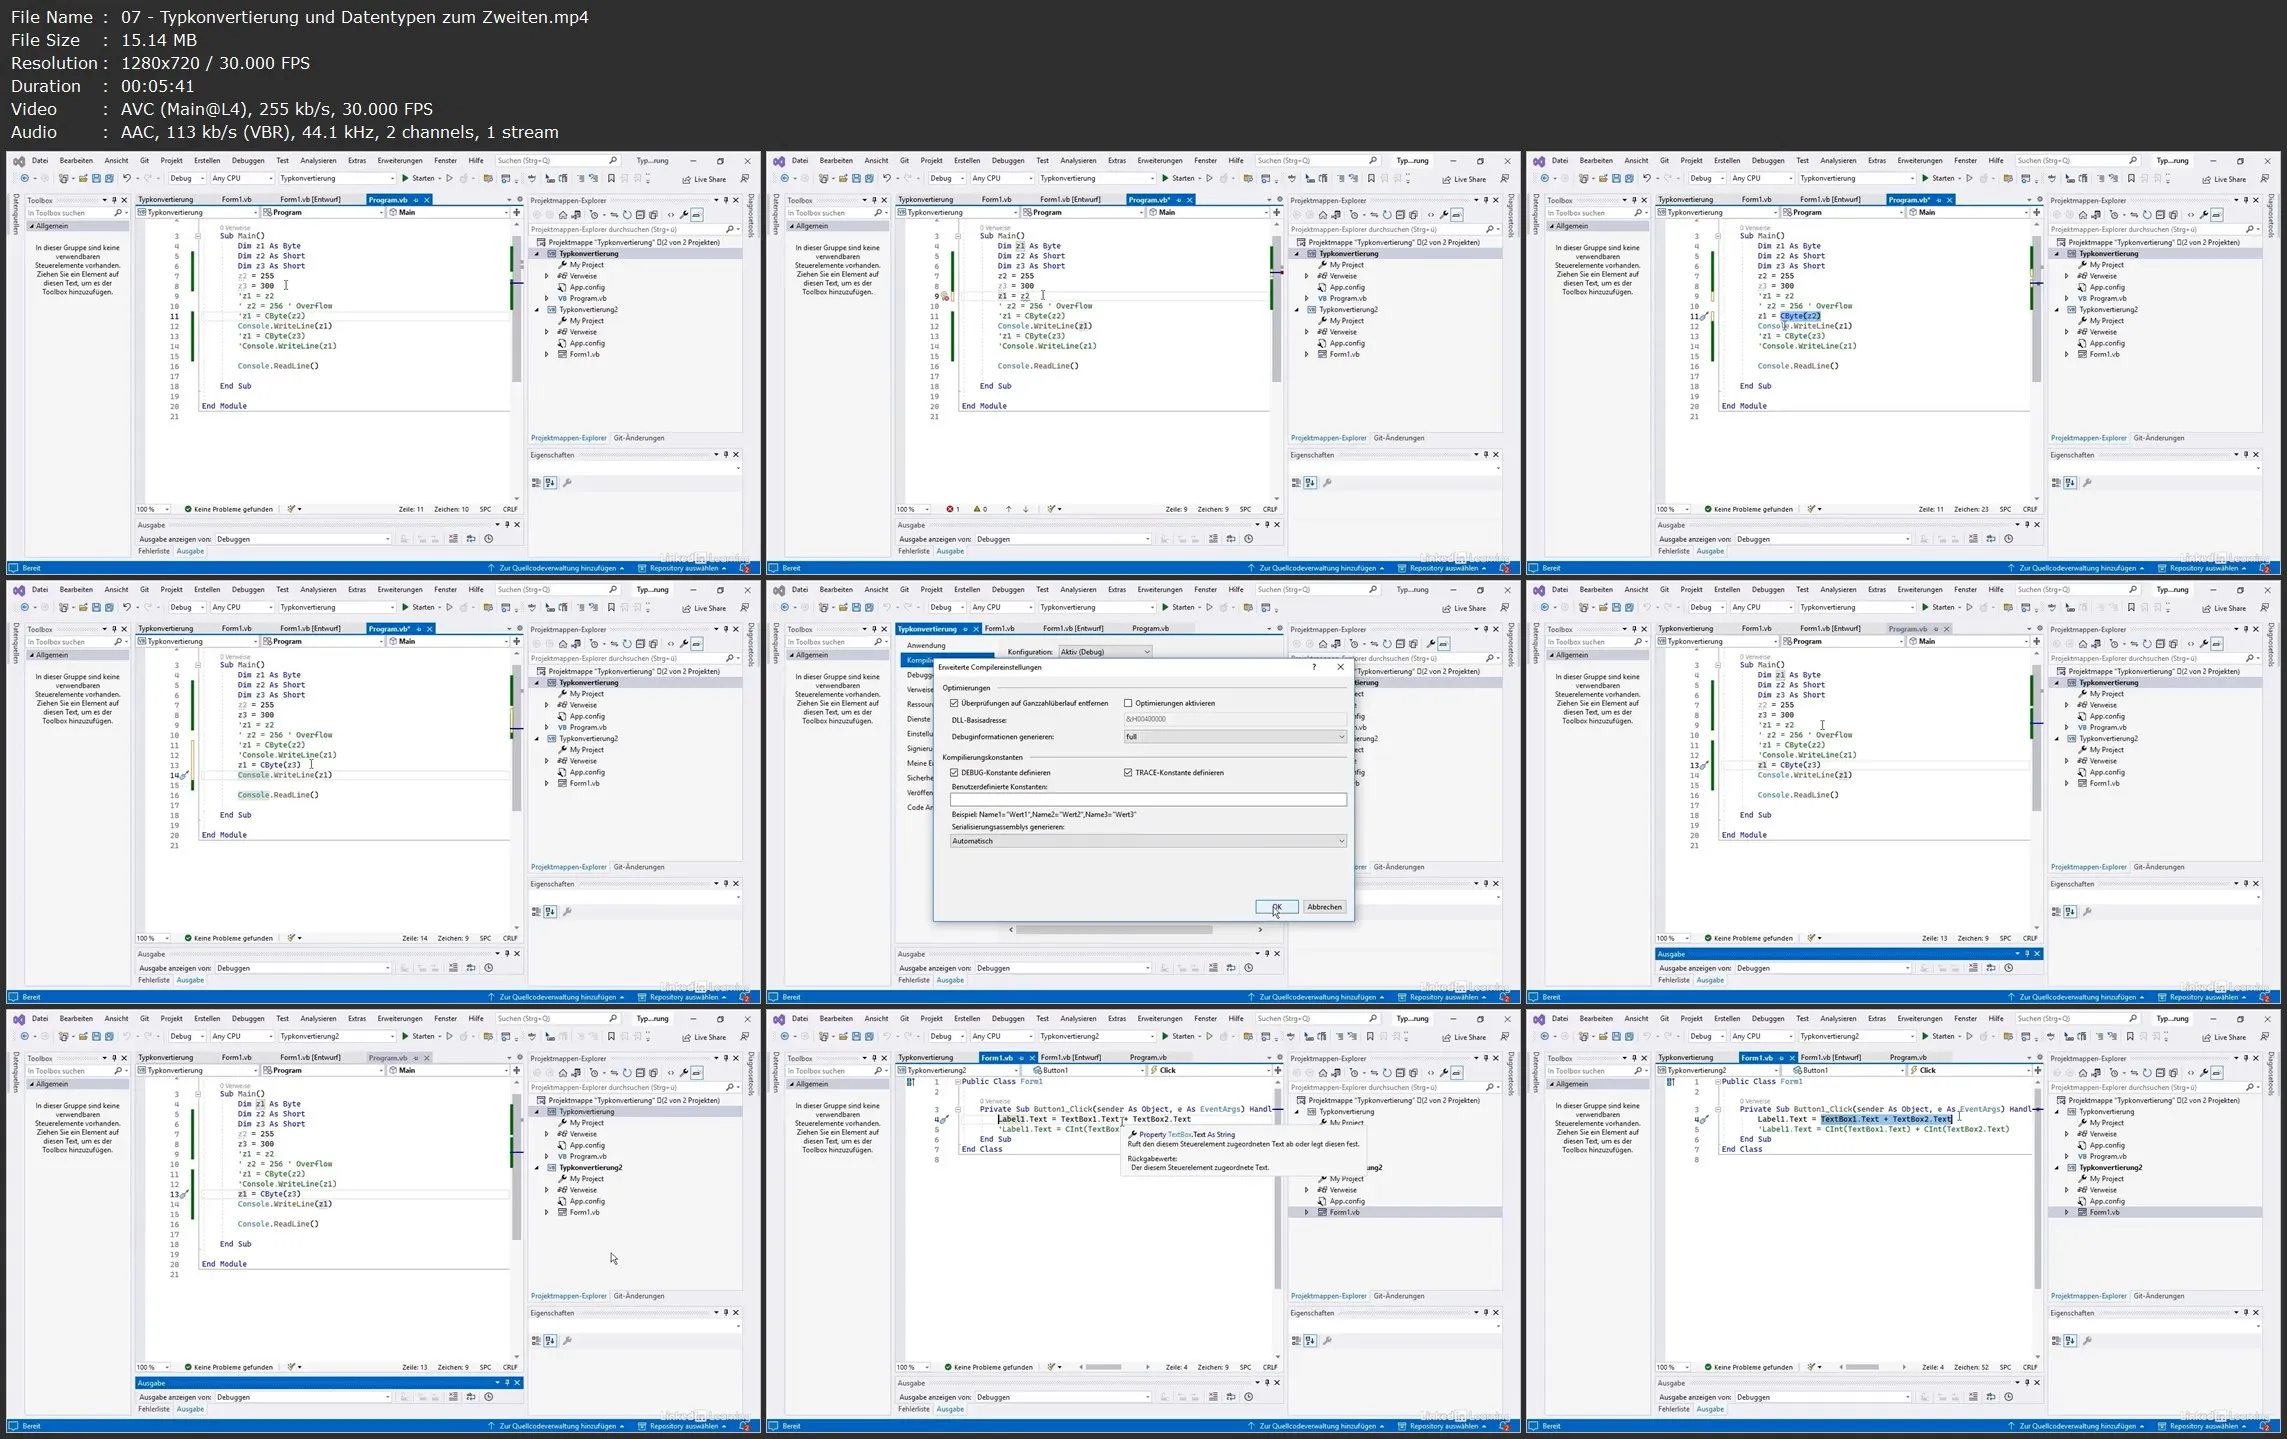Viewport: 2287px width, 1439px height.
Task: Select the Anwendung page in project properties
Action: tap(926, 646)
